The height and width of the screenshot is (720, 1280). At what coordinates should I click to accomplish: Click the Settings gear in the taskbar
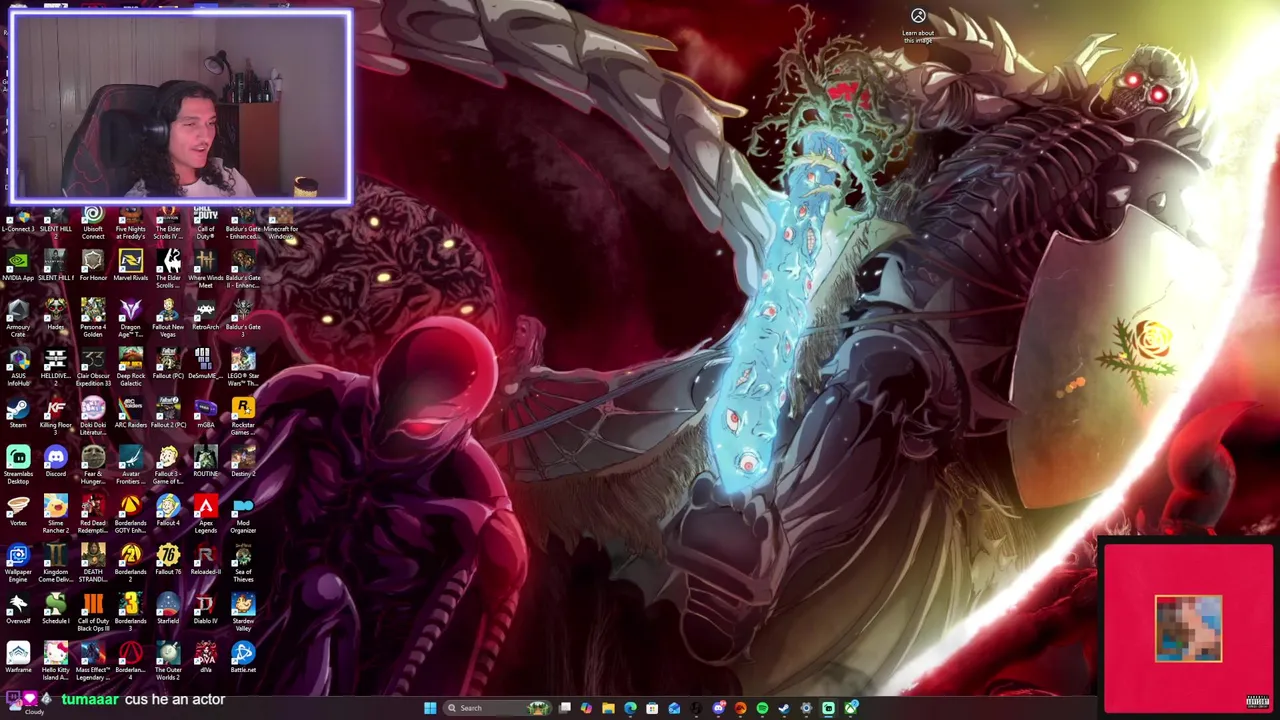806,708
